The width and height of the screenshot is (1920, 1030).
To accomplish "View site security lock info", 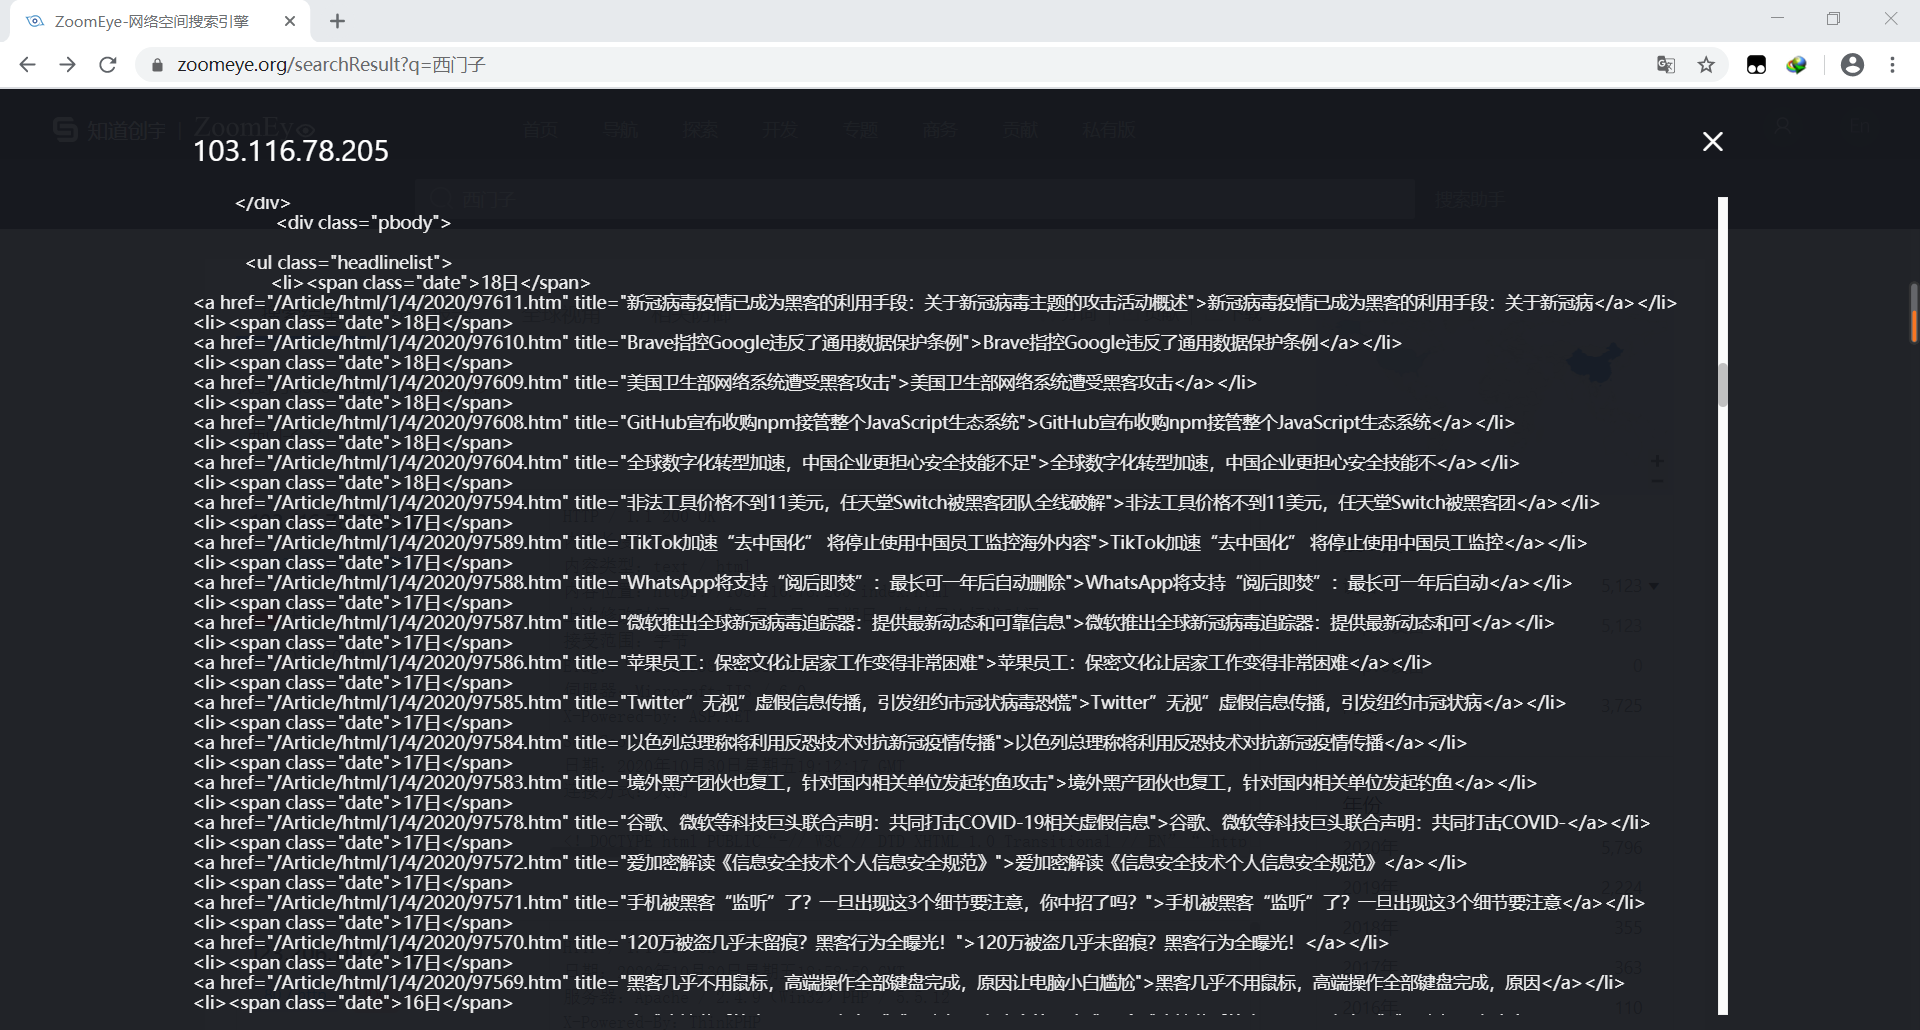I will pos(156,65).
